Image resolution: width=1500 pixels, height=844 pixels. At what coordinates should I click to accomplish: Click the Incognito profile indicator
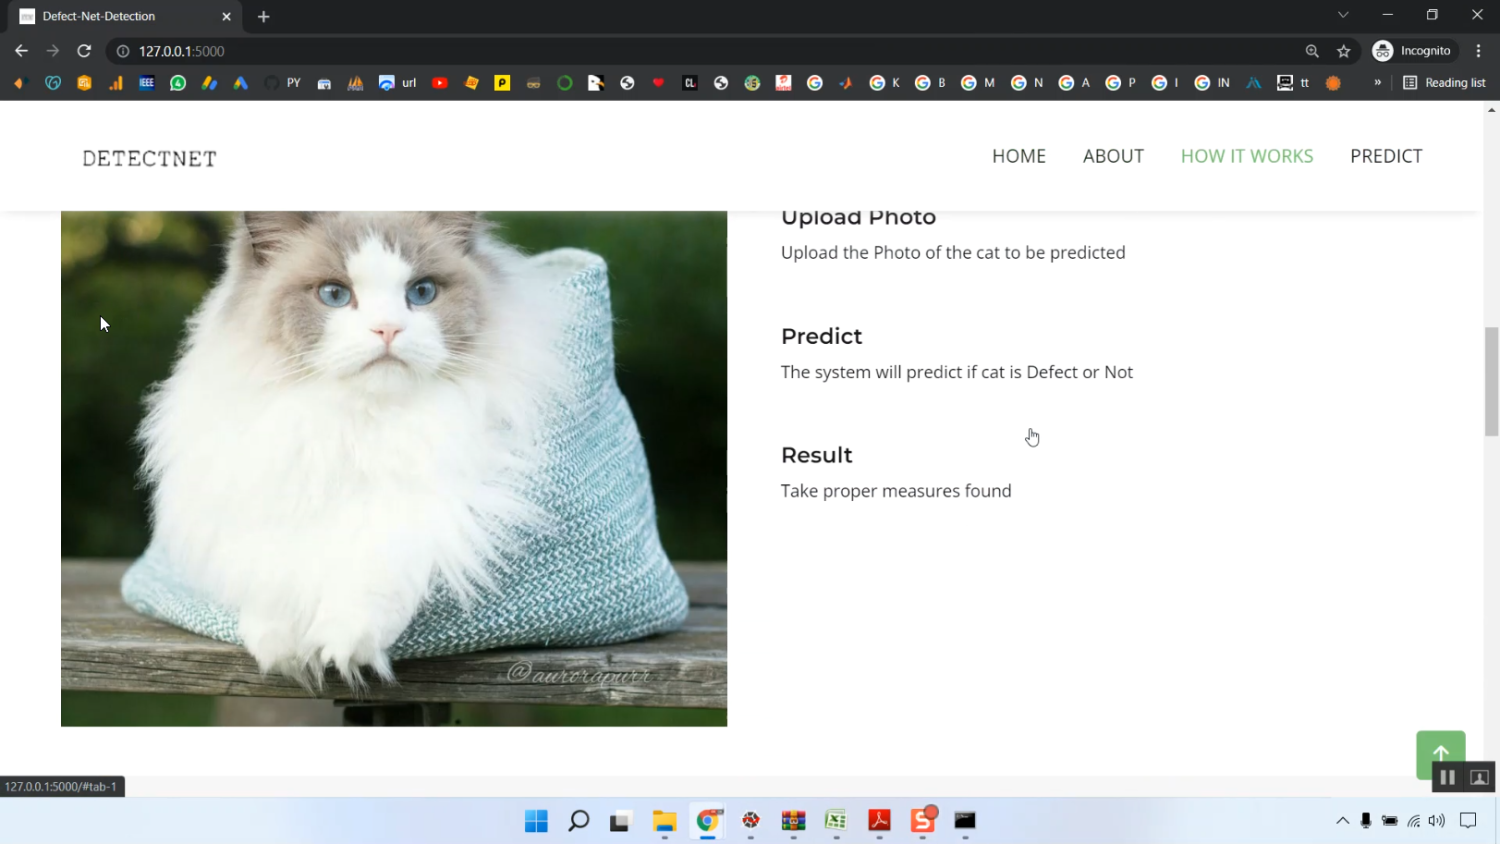click(x=1413, y=50)
